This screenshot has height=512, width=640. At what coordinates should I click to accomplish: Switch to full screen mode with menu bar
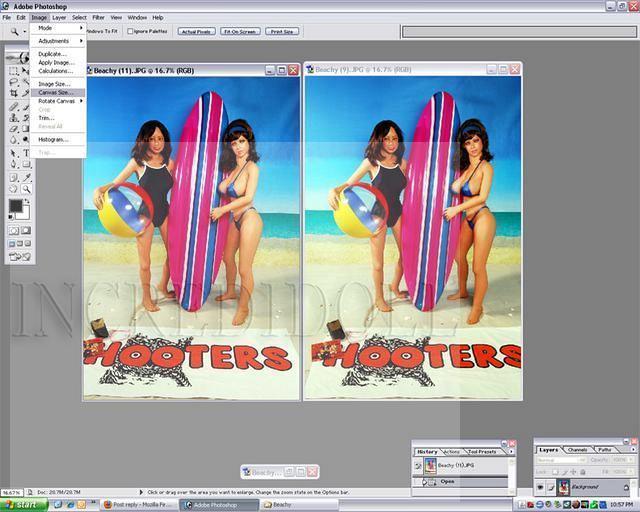pyautogui.click(x=20, y=244)
